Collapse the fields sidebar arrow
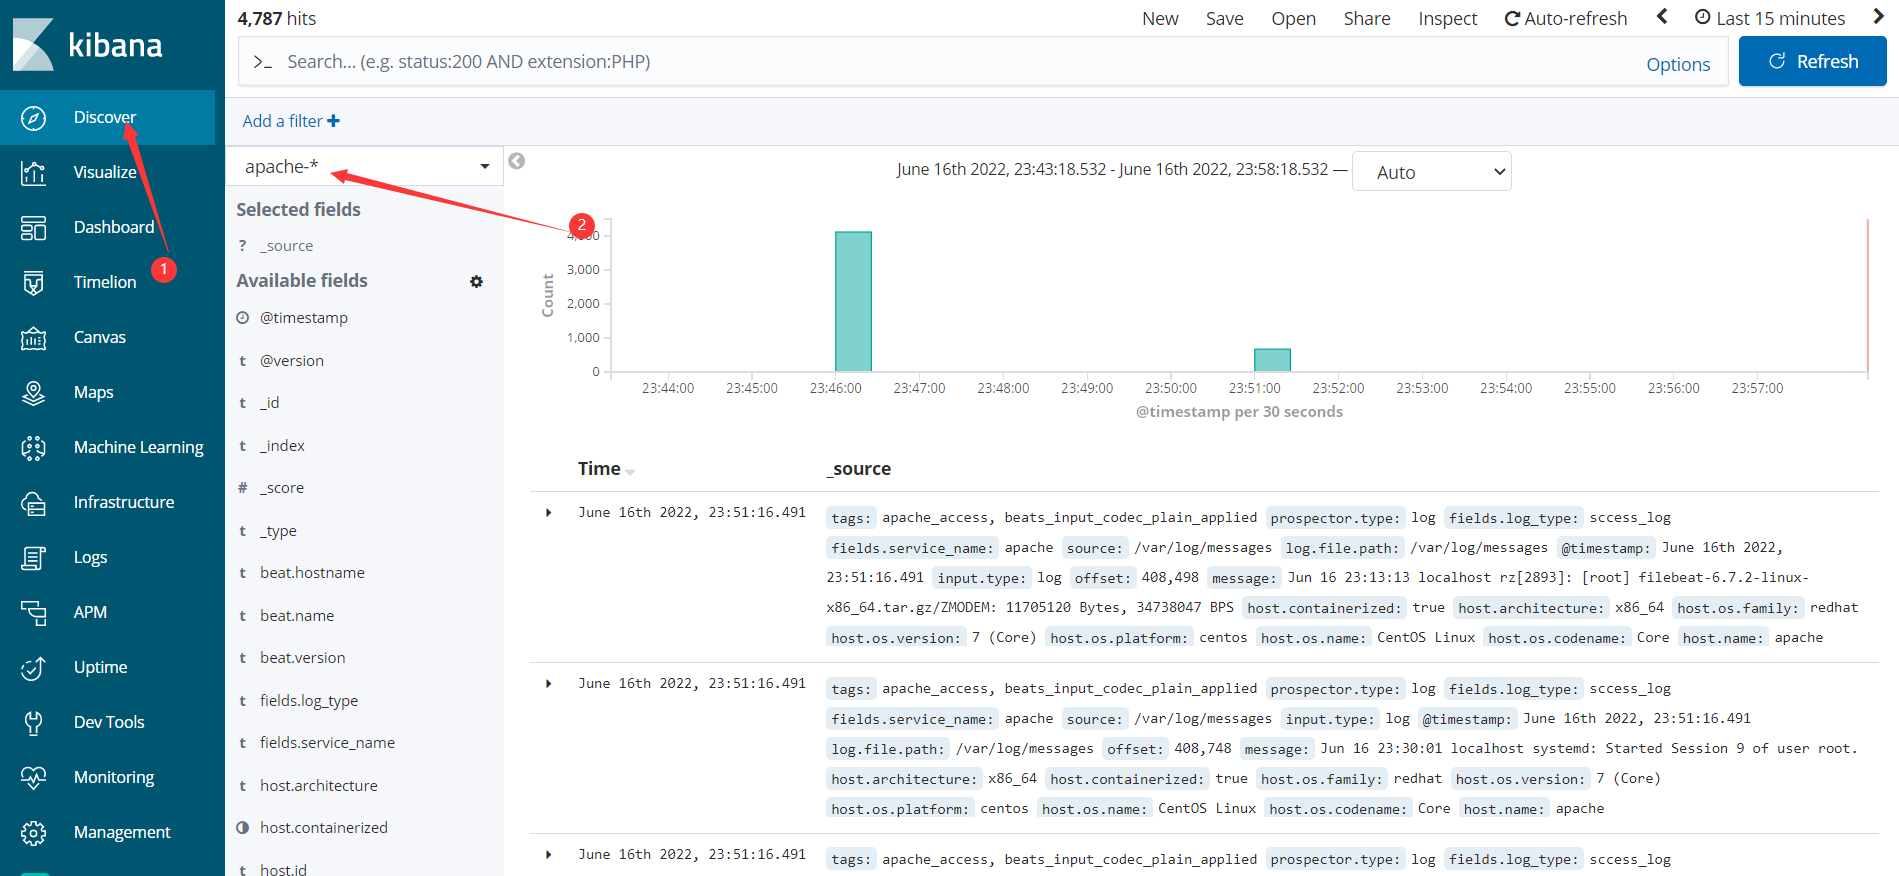Viewport: 1899px width, 876px height. tap(516, 161)
